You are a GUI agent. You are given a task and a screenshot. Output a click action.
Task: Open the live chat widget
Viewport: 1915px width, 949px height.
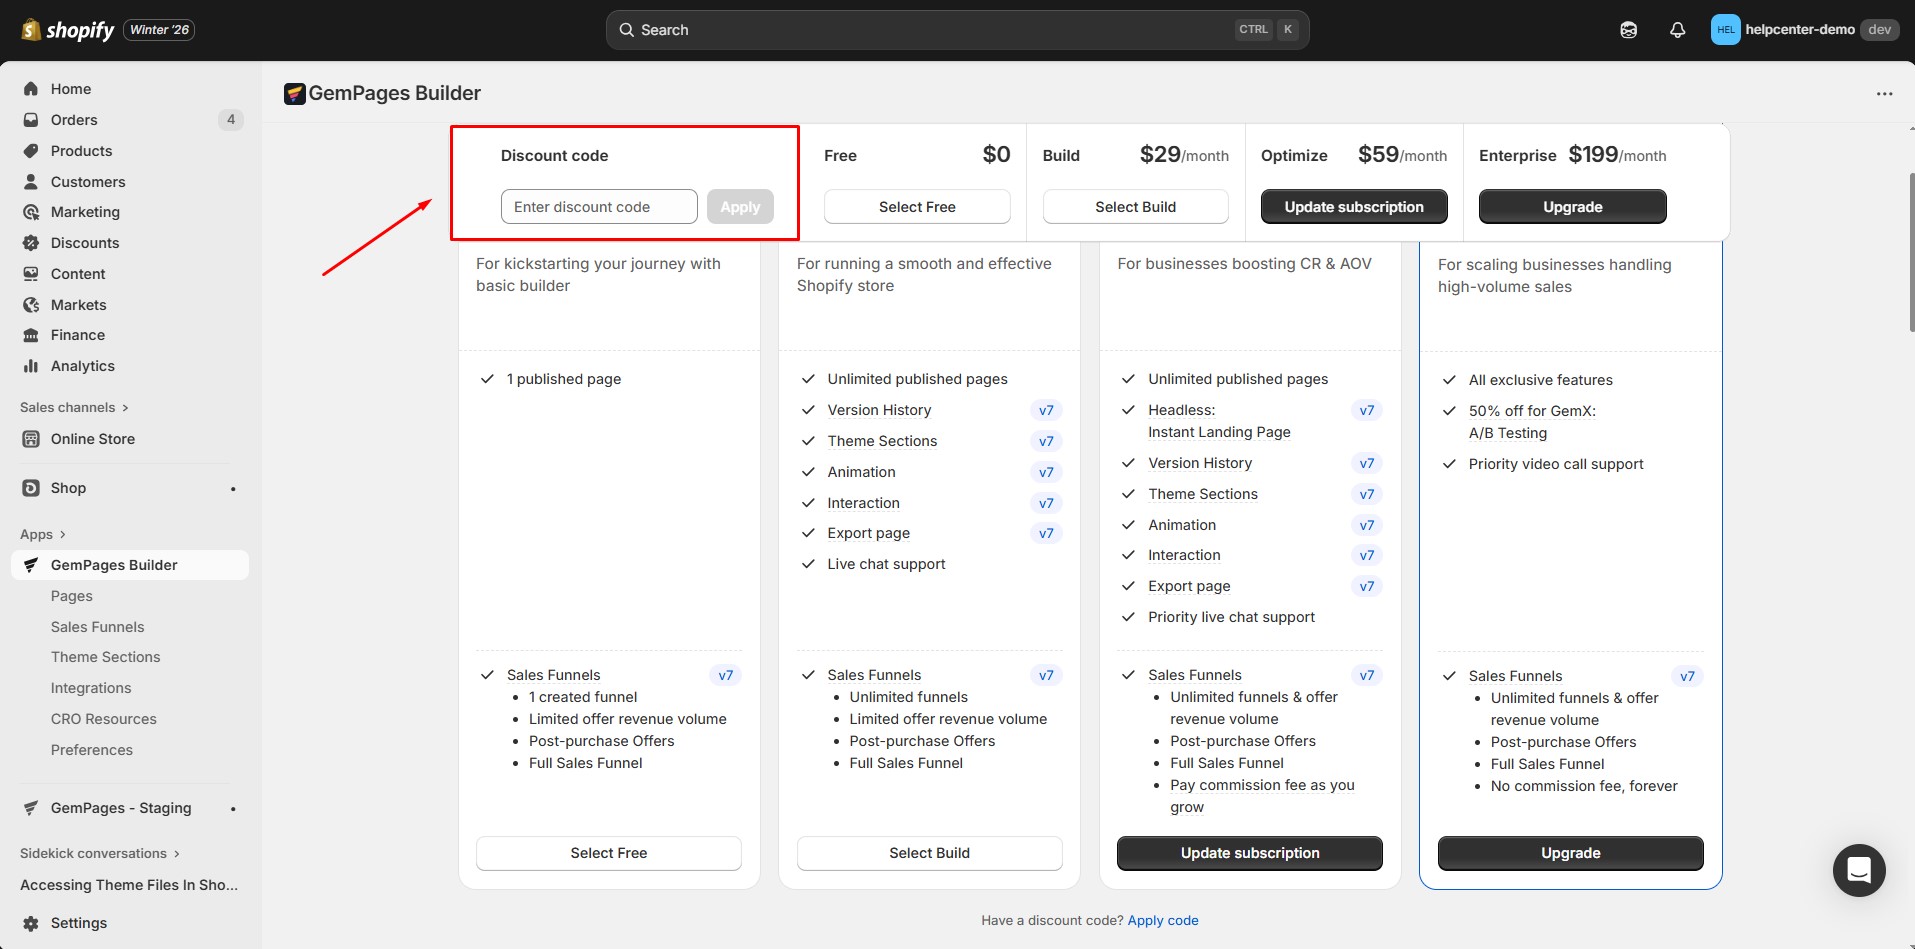point(1858,870)
